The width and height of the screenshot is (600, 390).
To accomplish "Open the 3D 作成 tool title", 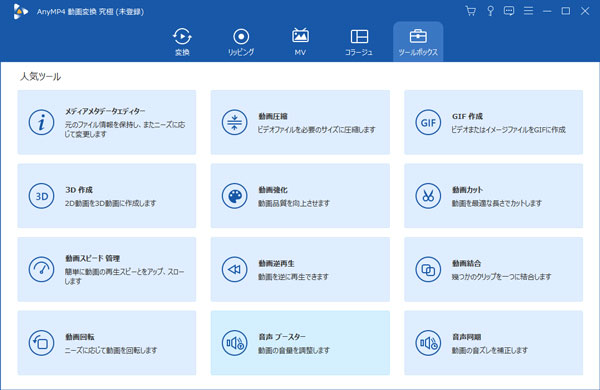I will (x=79, y=190).
